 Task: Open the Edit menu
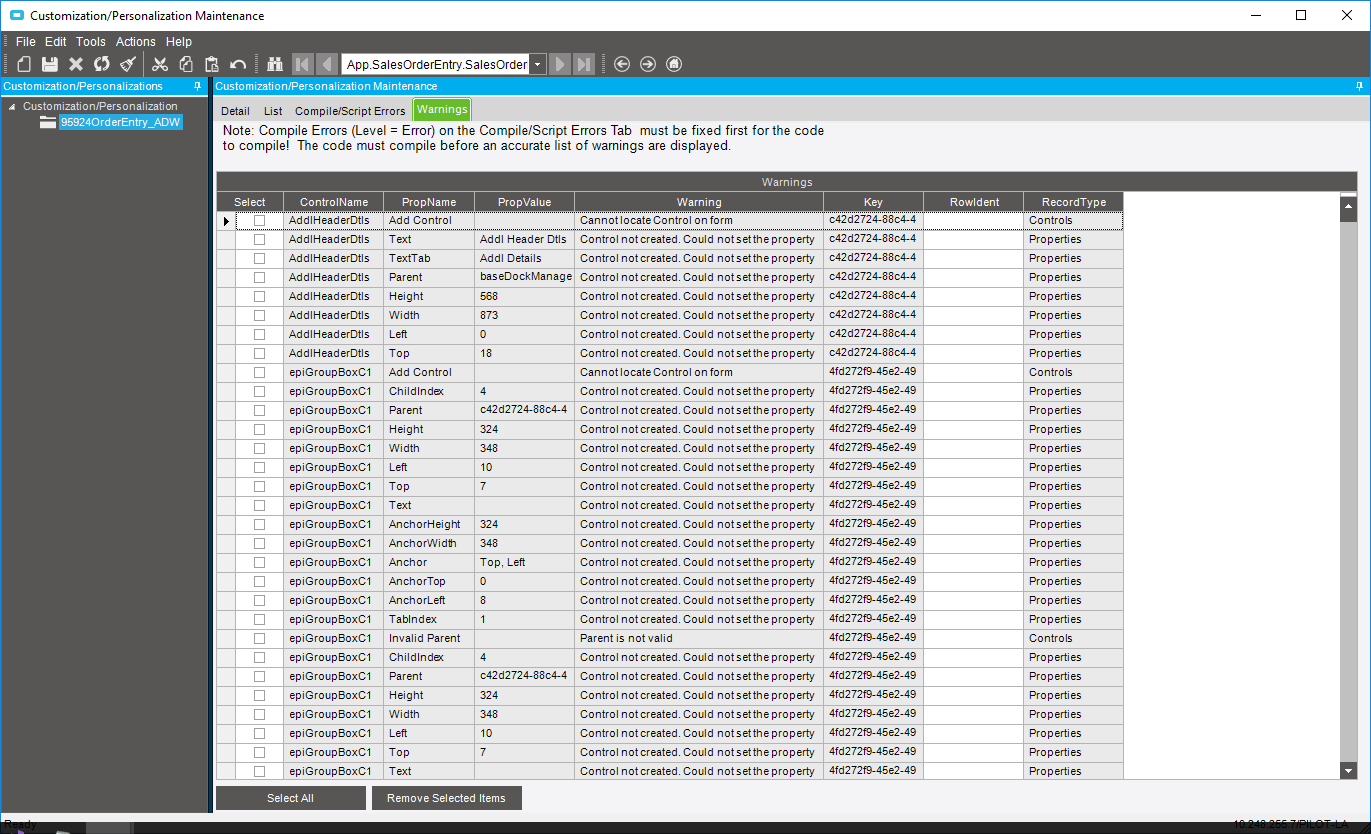coord(56,42)
